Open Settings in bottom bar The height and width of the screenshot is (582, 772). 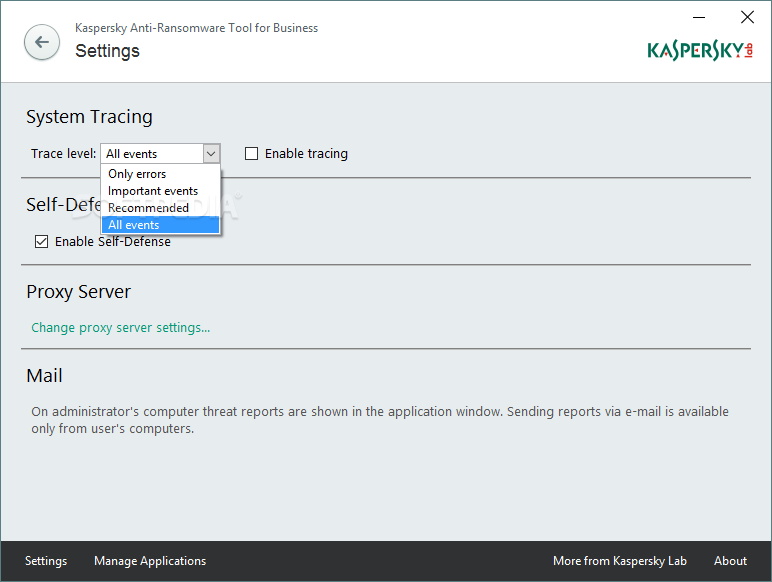[46, 561]
